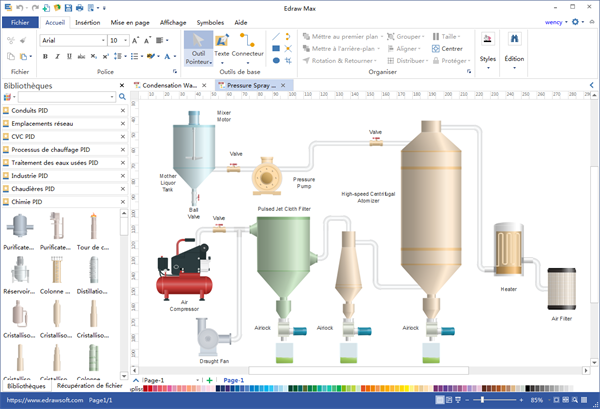The height and width of the screenshot is (409, 600).
Task: Open the Arial font name dropdown
Action: coord(101,40)
